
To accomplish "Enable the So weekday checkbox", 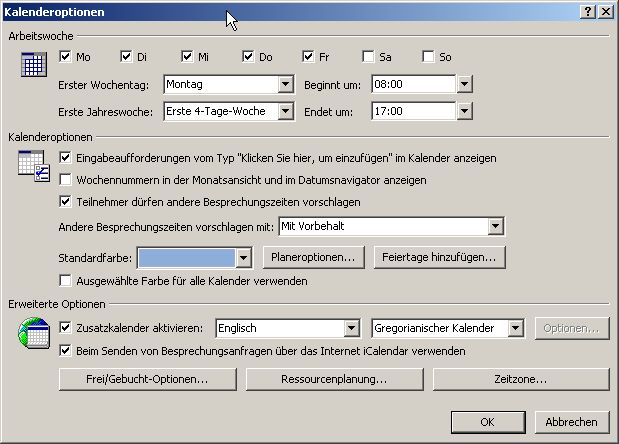I will pos(429,57).
